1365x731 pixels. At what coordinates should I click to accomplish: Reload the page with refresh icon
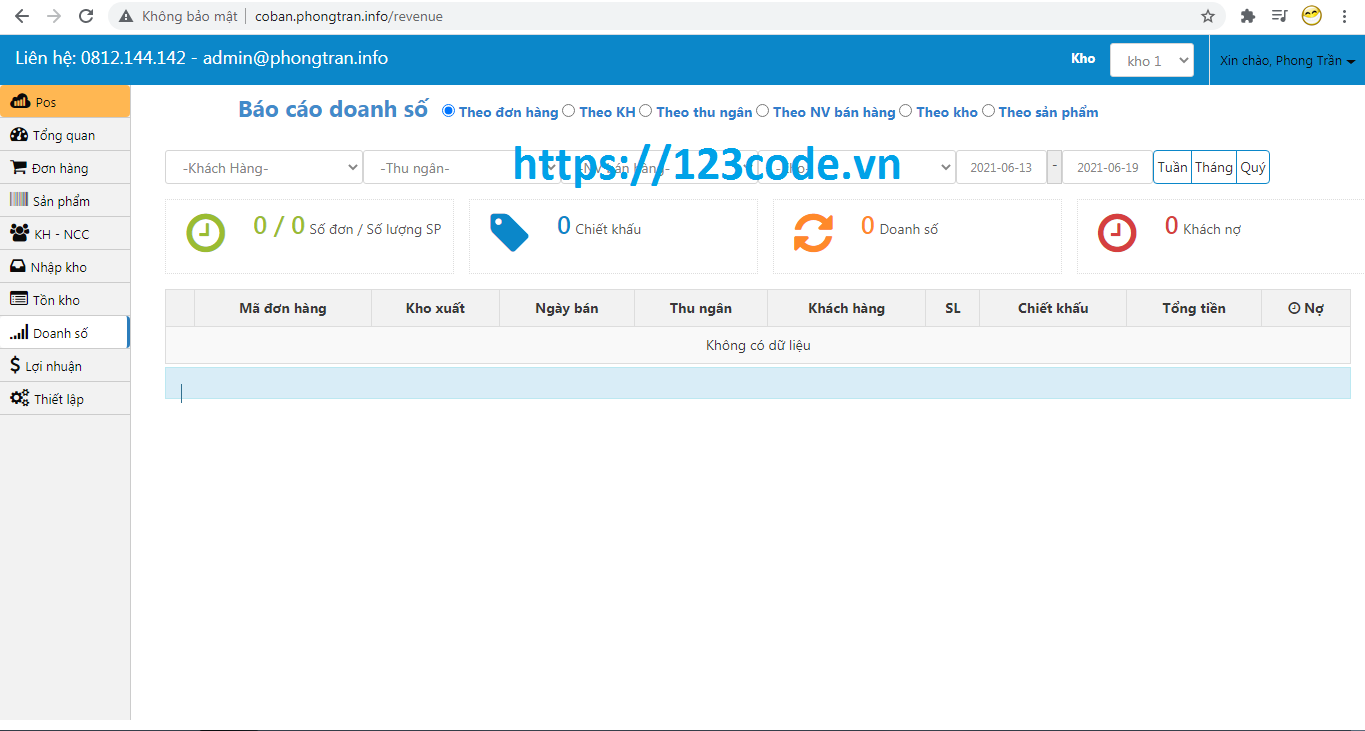tap(86, 16)
